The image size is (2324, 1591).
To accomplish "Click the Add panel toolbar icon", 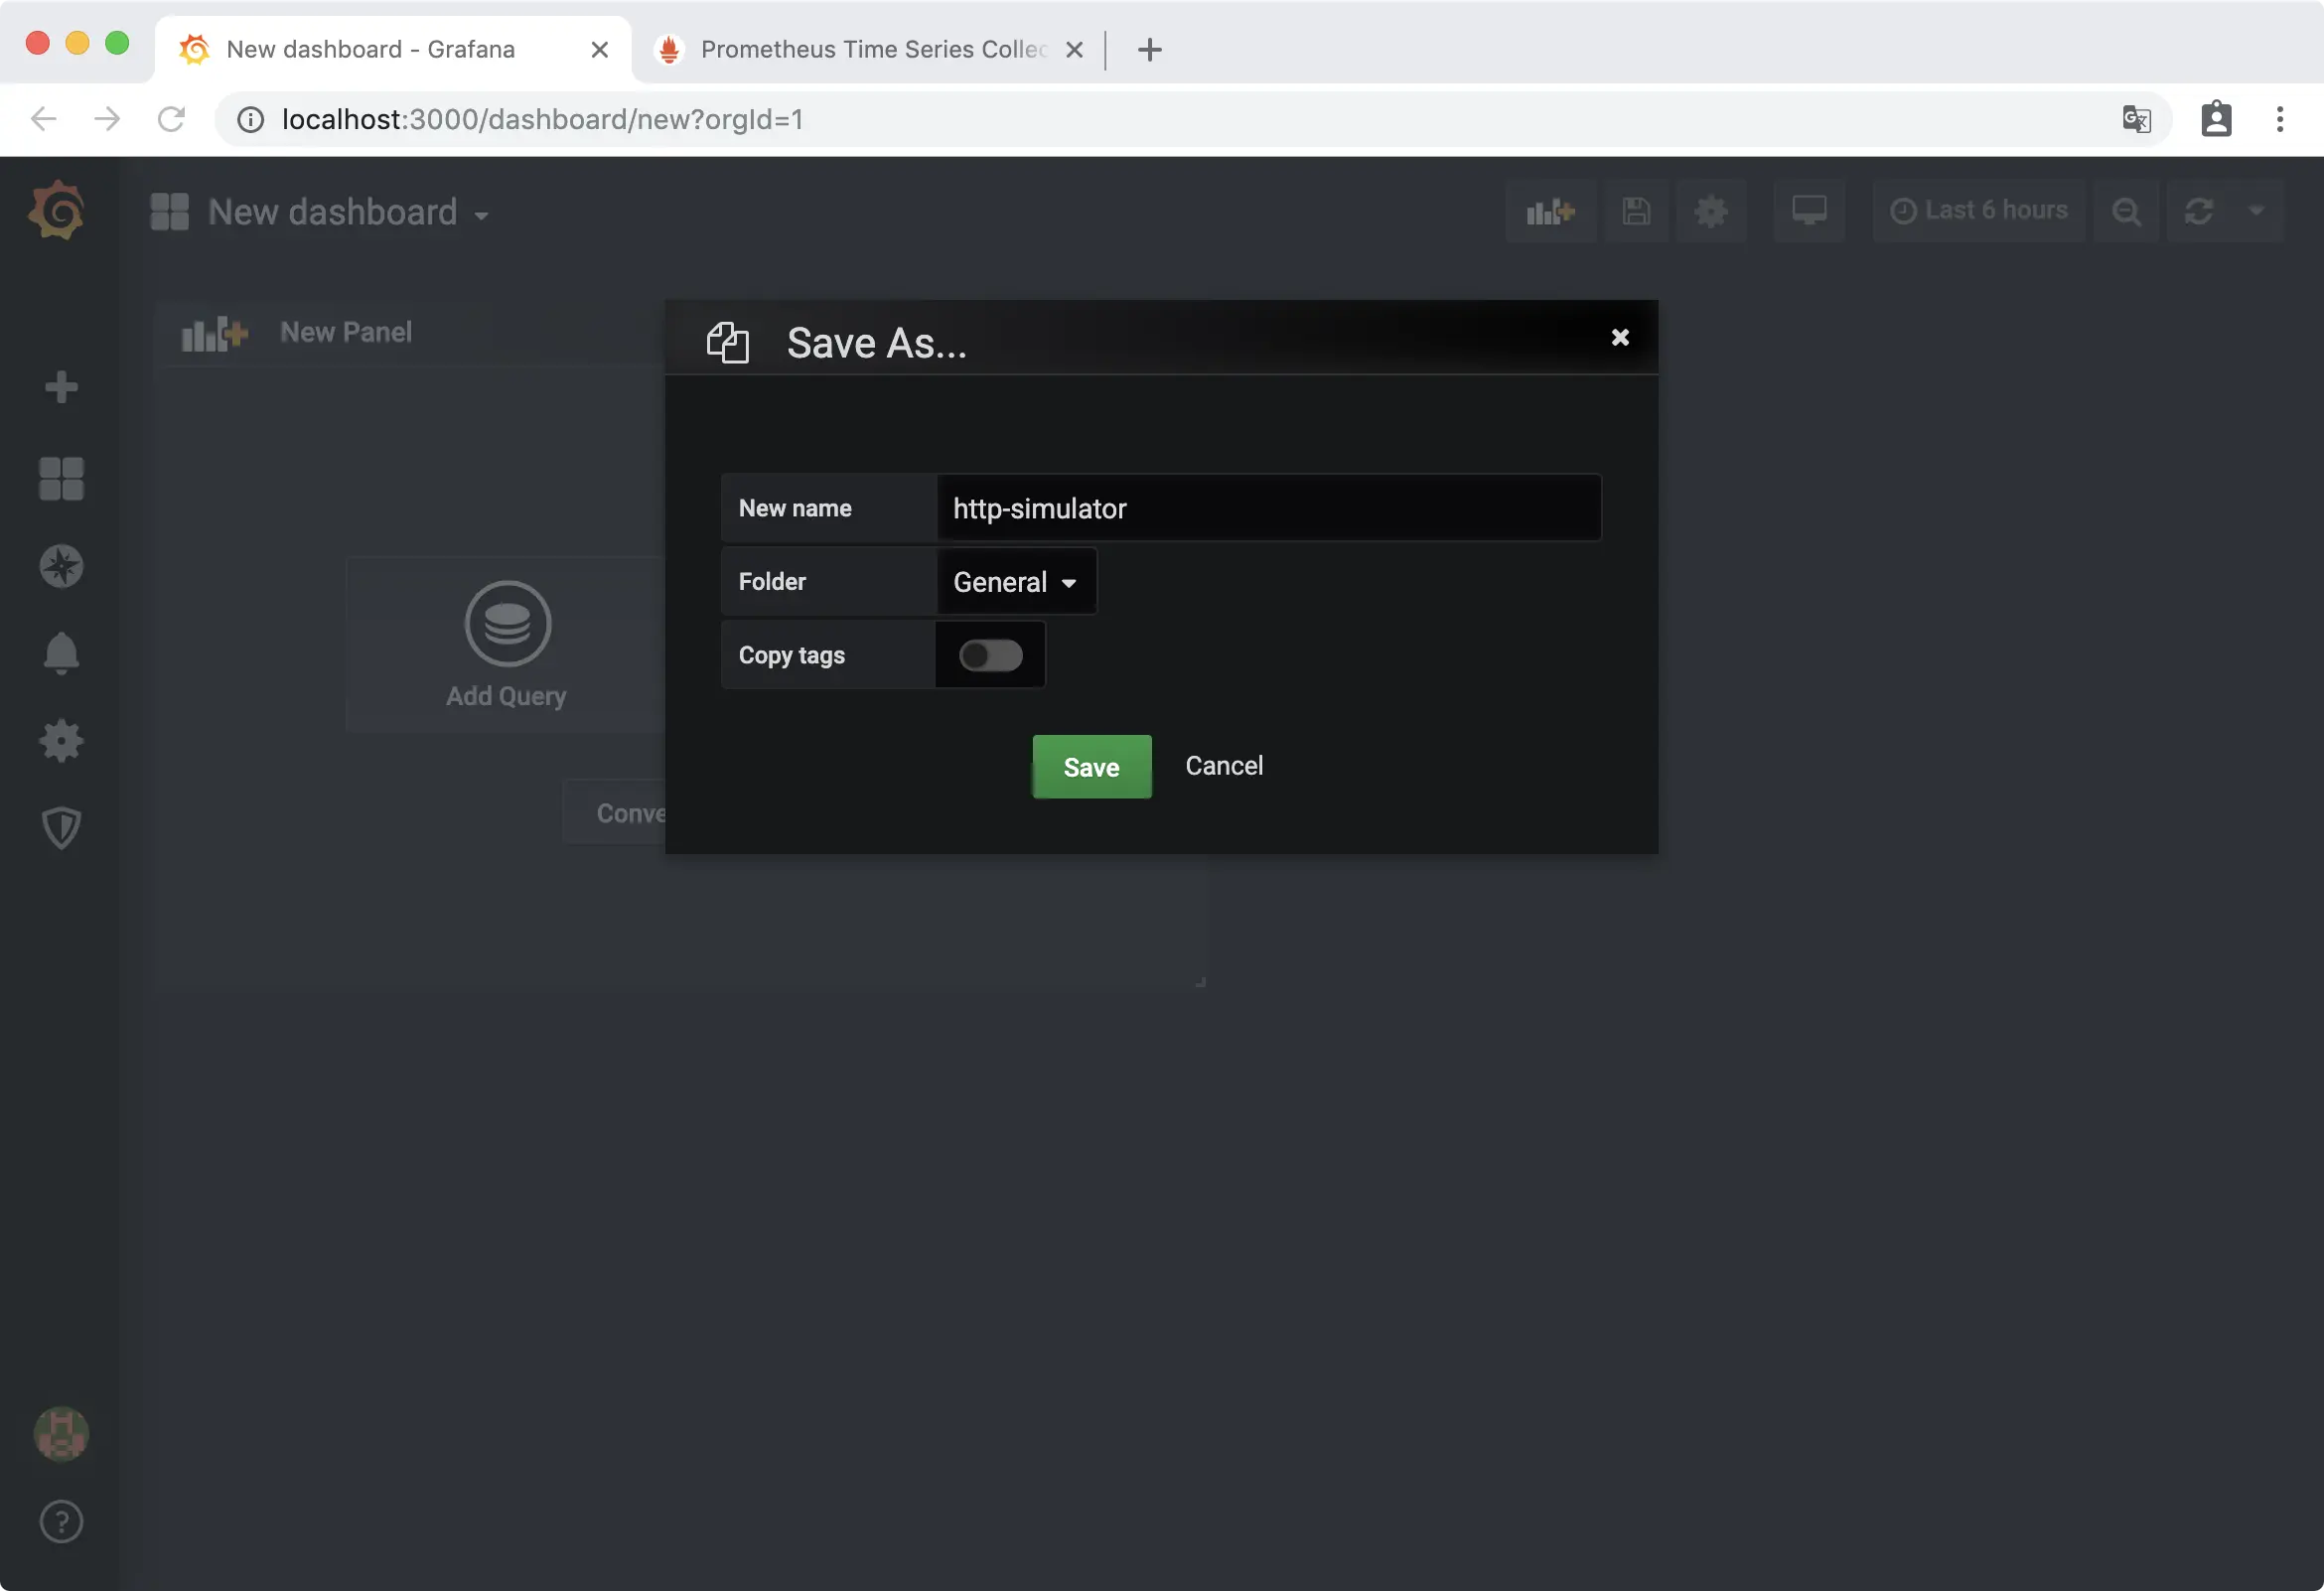I will 1550,211.
